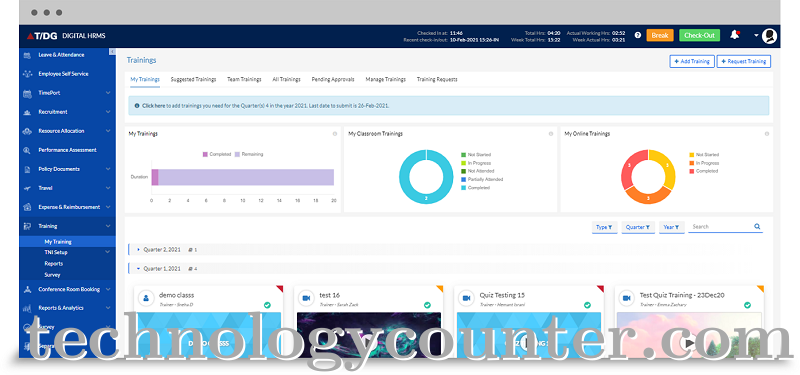The image size is (800, 375).
Task: Click the training Search input field
Action: tap(720, 227)
